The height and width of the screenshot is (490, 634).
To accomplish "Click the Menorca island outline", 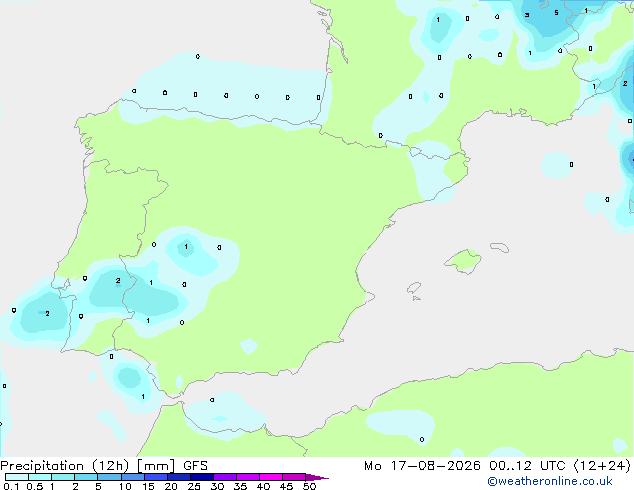I will pos(500,247).
